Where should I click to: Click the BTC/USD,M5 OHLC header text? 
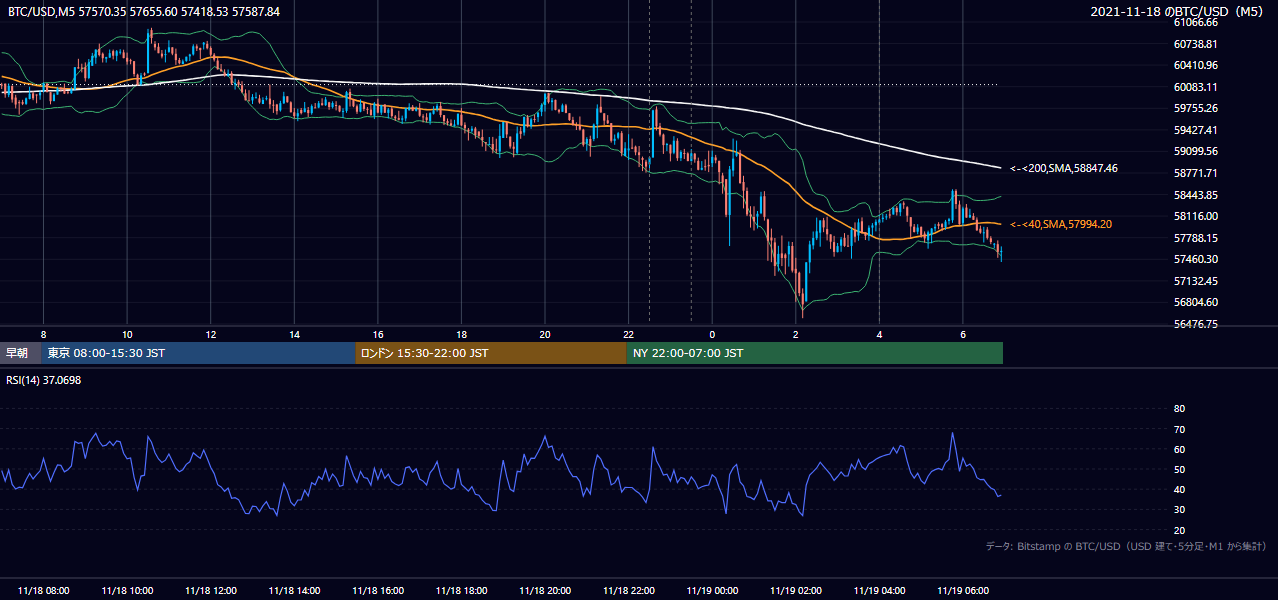tap(144, 11)
